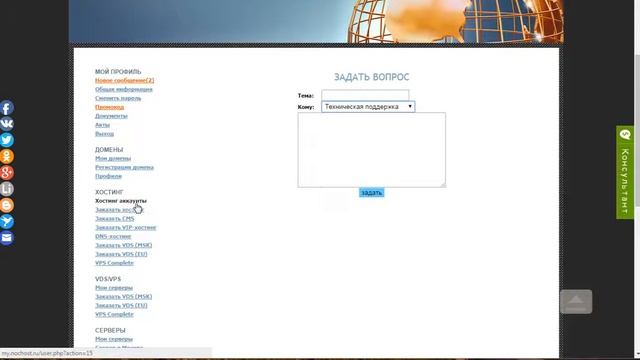Open Мои серверы under VDS/VPS
This screenshot has height=360, width=640.
click(114, 288)
